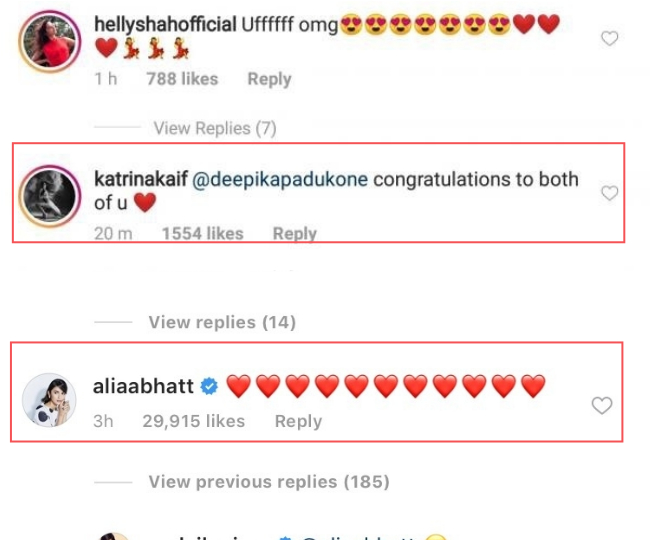Open aliaabhatt's profile photo
The image size is (650, 540).
point(49,400)
